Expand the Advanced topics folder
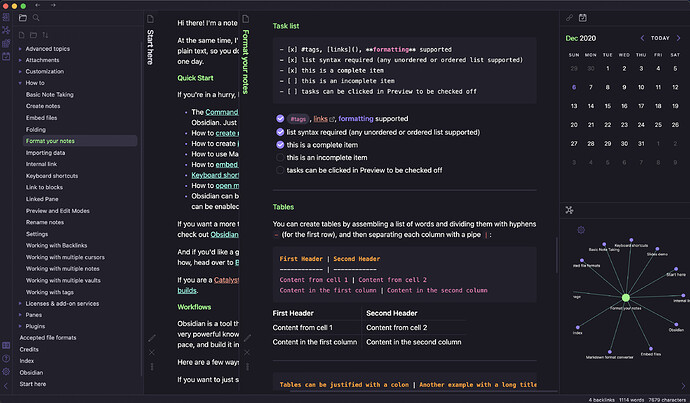The image size is (690, 403). (20, 49)
